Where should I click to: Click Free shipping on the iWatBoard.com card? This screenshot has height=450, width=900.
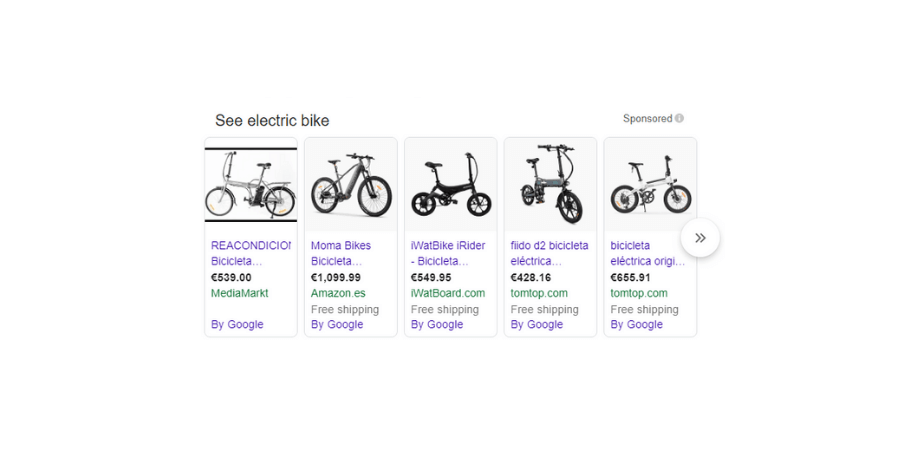(x=445, y=309)
